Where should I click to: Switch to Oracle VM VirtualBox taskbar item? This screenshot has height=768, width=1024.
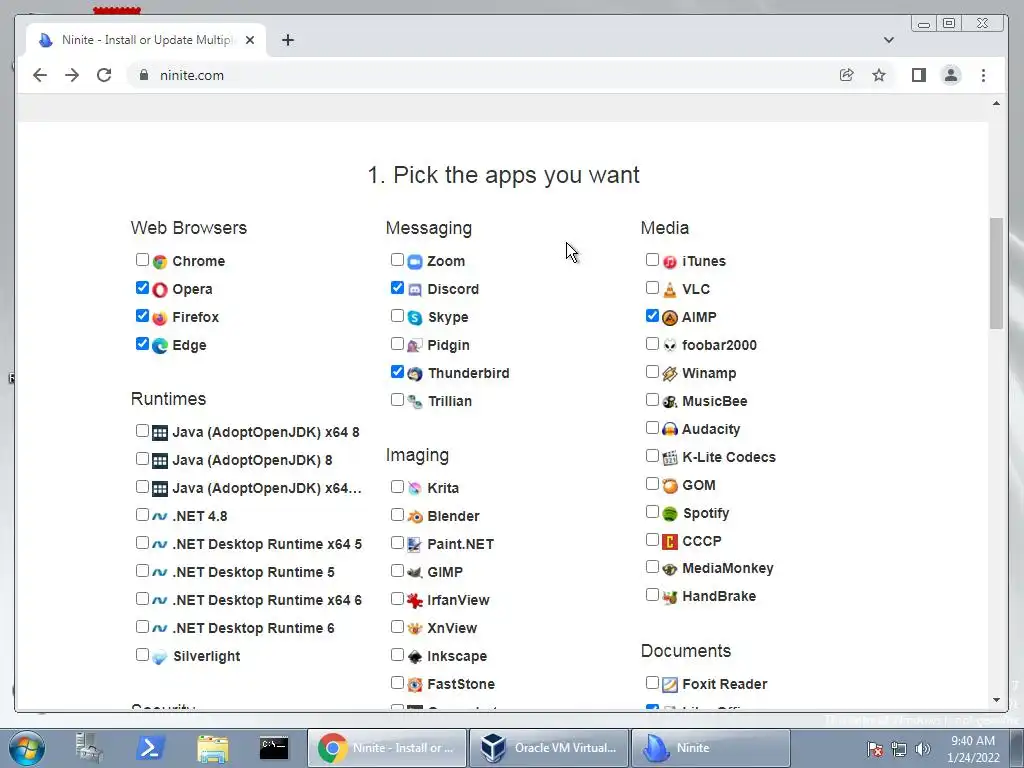(x=549, y=748)
